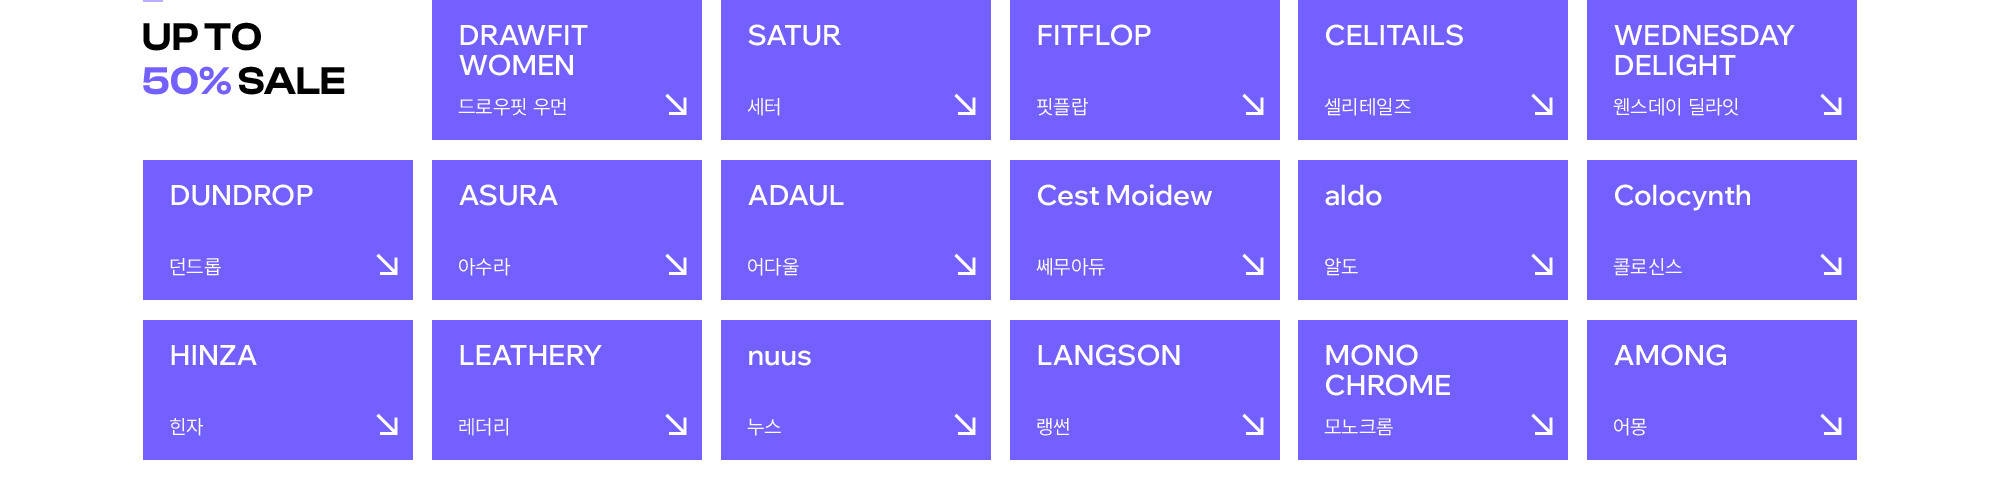Open the Cest Moidew brand tile
The height and width of the screenshot is (480, 2000).
(x=1145, y=230)
